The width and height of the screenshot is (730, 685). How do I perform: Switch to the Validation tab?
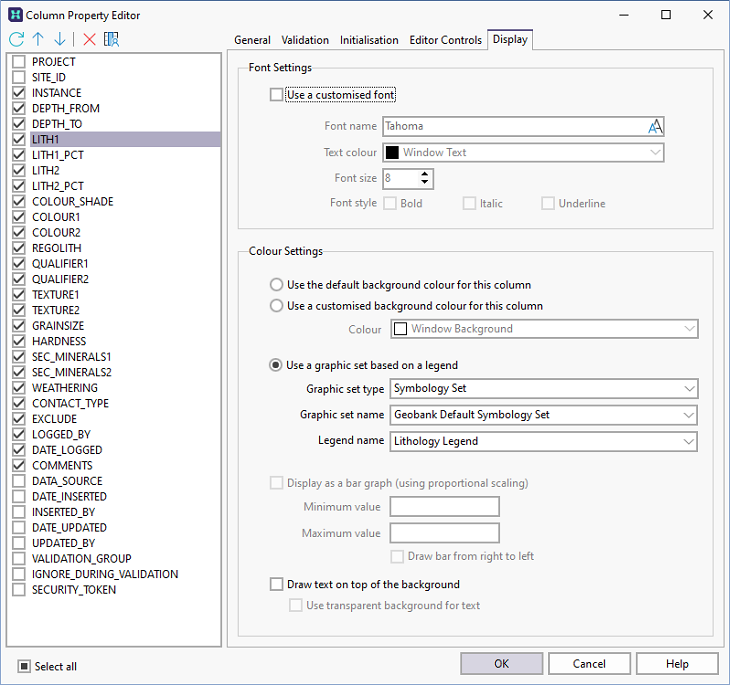(x=305, y=40)
